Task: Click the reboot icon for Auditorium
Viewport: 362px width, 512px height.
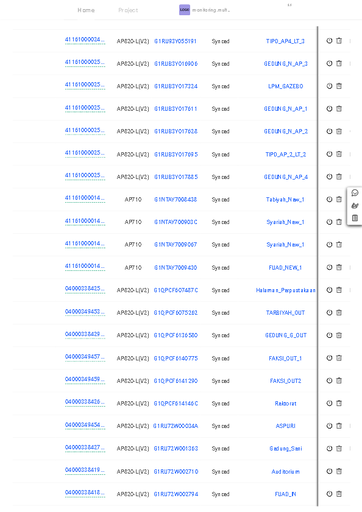Action: 329,471
